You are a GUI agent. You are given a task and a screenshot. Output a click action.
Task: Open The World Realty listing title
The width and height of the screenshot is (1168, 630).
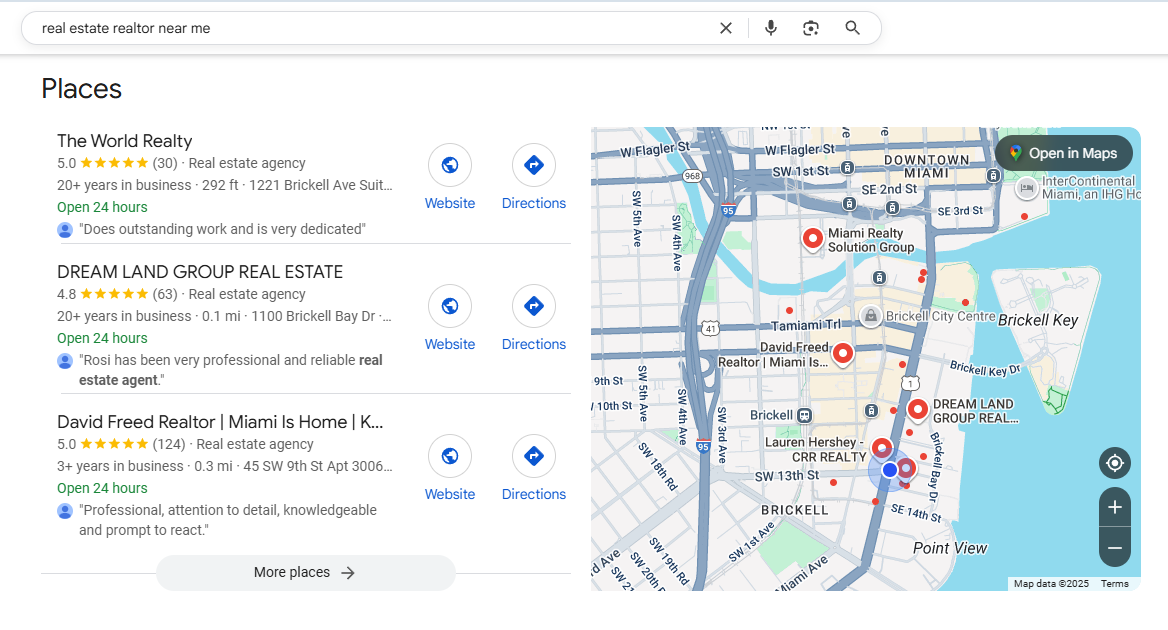coord(124,141)
